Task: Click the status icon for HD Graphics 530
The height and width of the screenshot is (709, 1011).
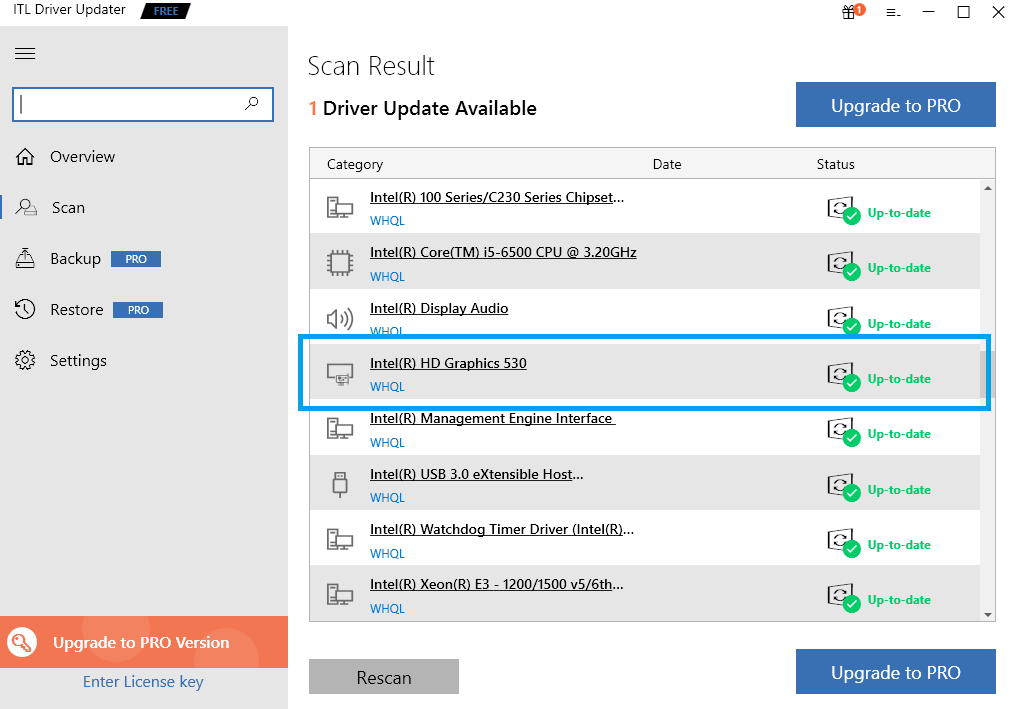Action: [844, 376]
